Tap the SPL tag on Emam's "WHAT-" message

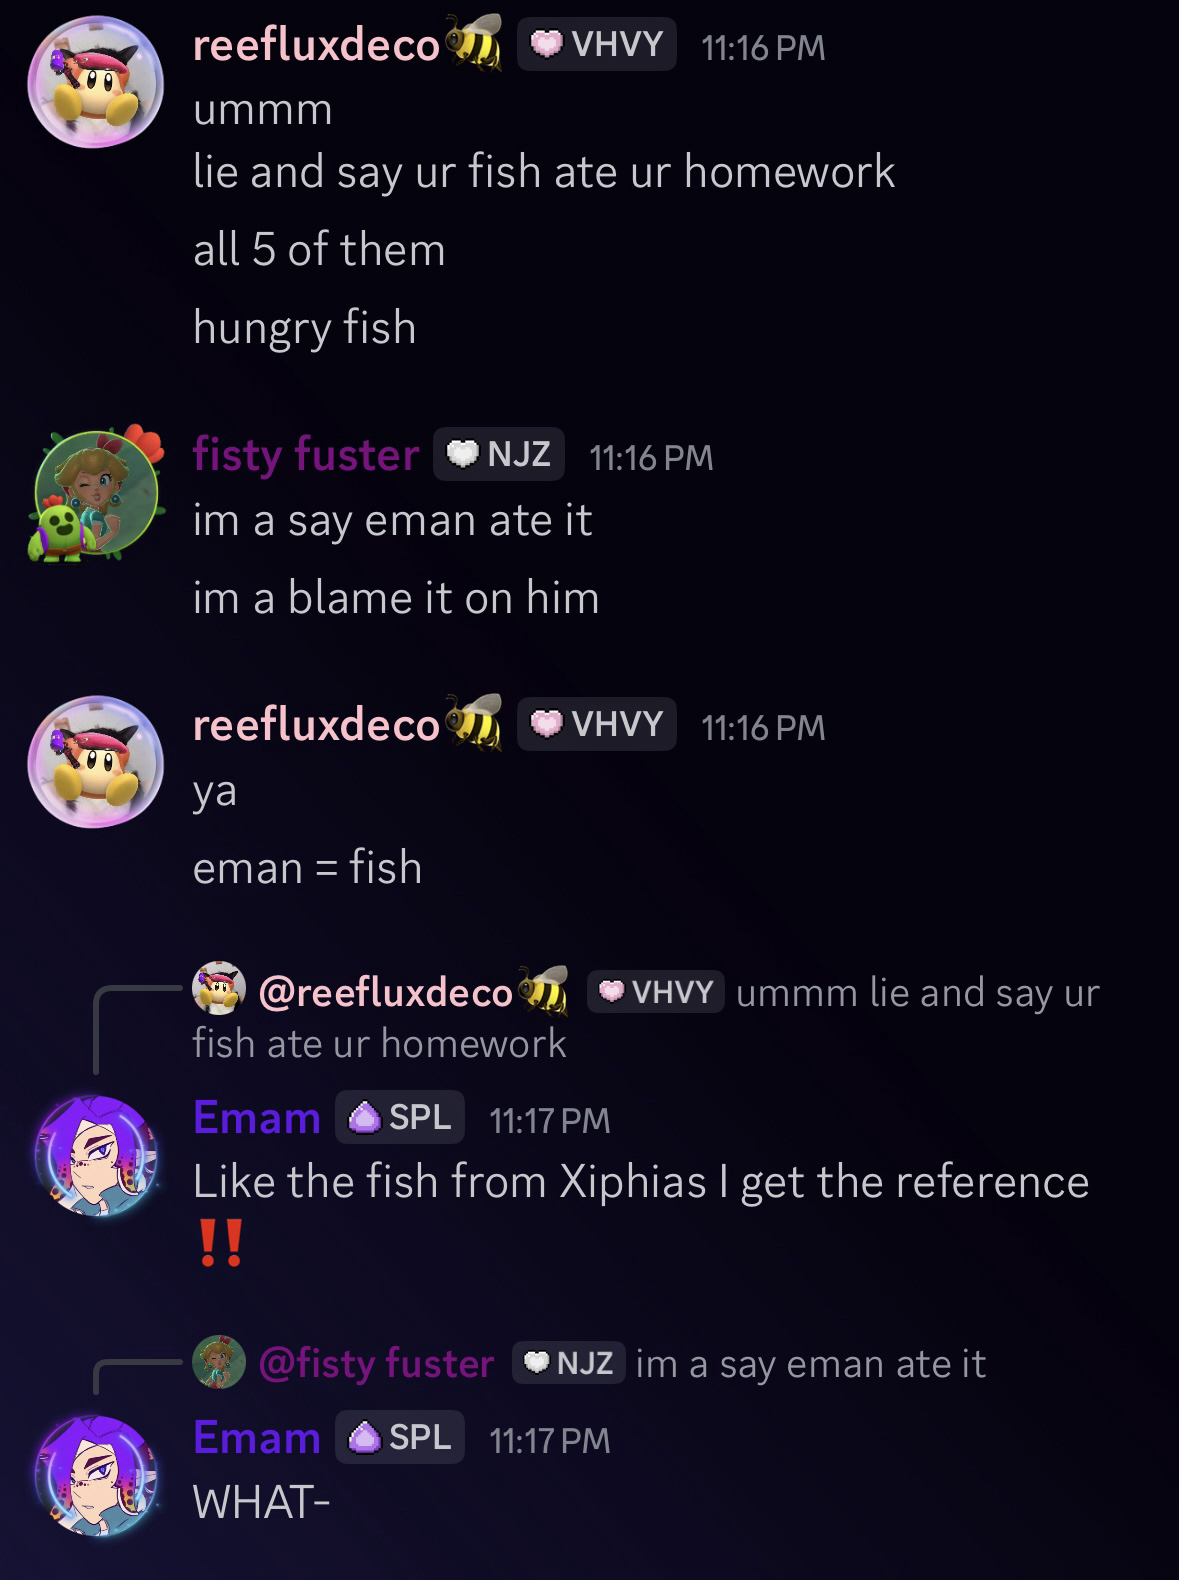400,1437
